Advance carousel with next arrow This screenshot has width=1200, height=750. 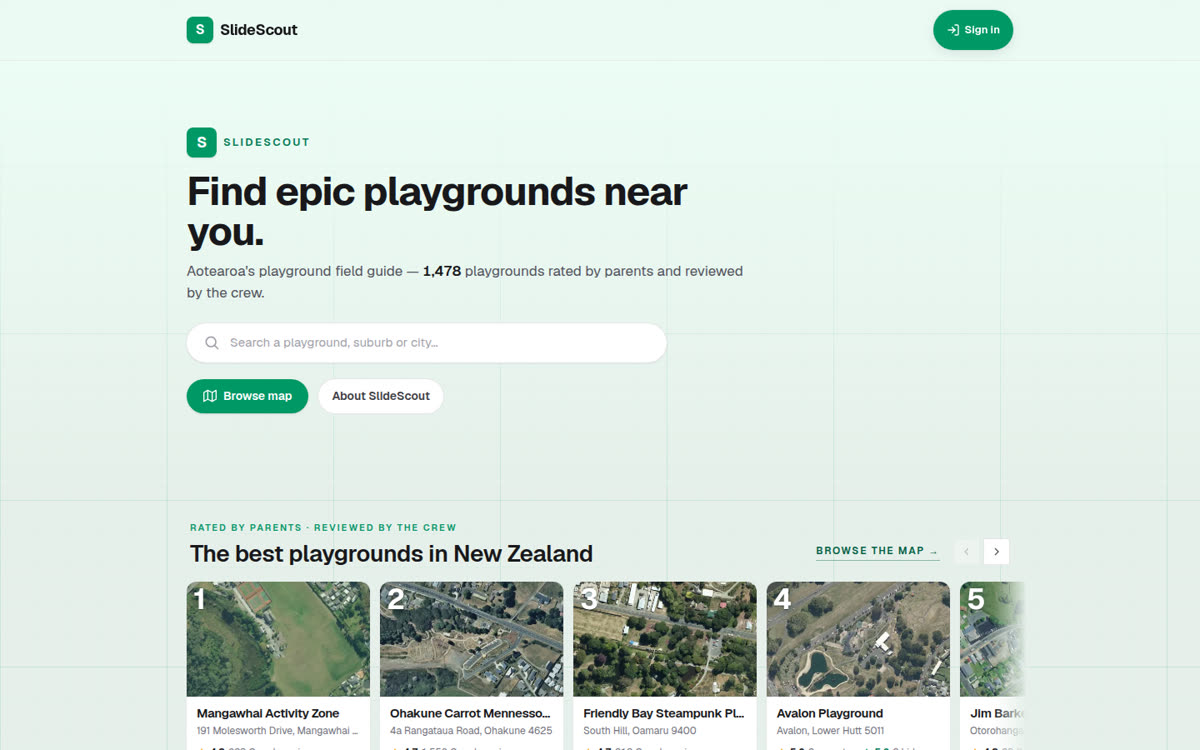996,552
